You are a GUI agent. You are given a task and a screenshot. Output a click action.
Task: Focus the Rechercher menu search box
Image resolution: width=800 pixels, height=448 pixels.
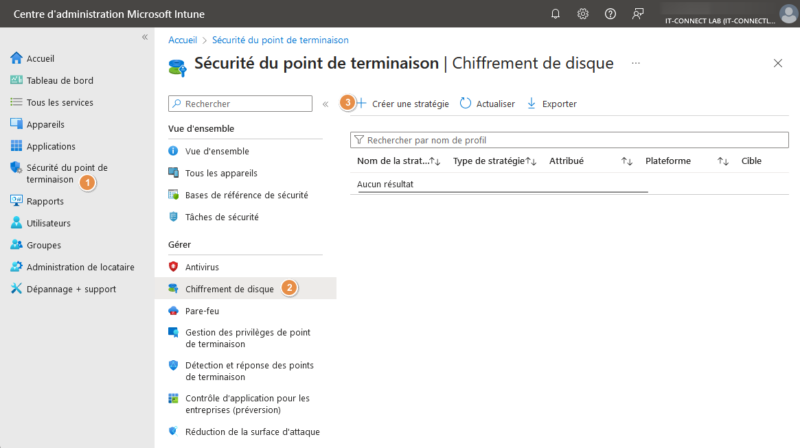point(240,104)
